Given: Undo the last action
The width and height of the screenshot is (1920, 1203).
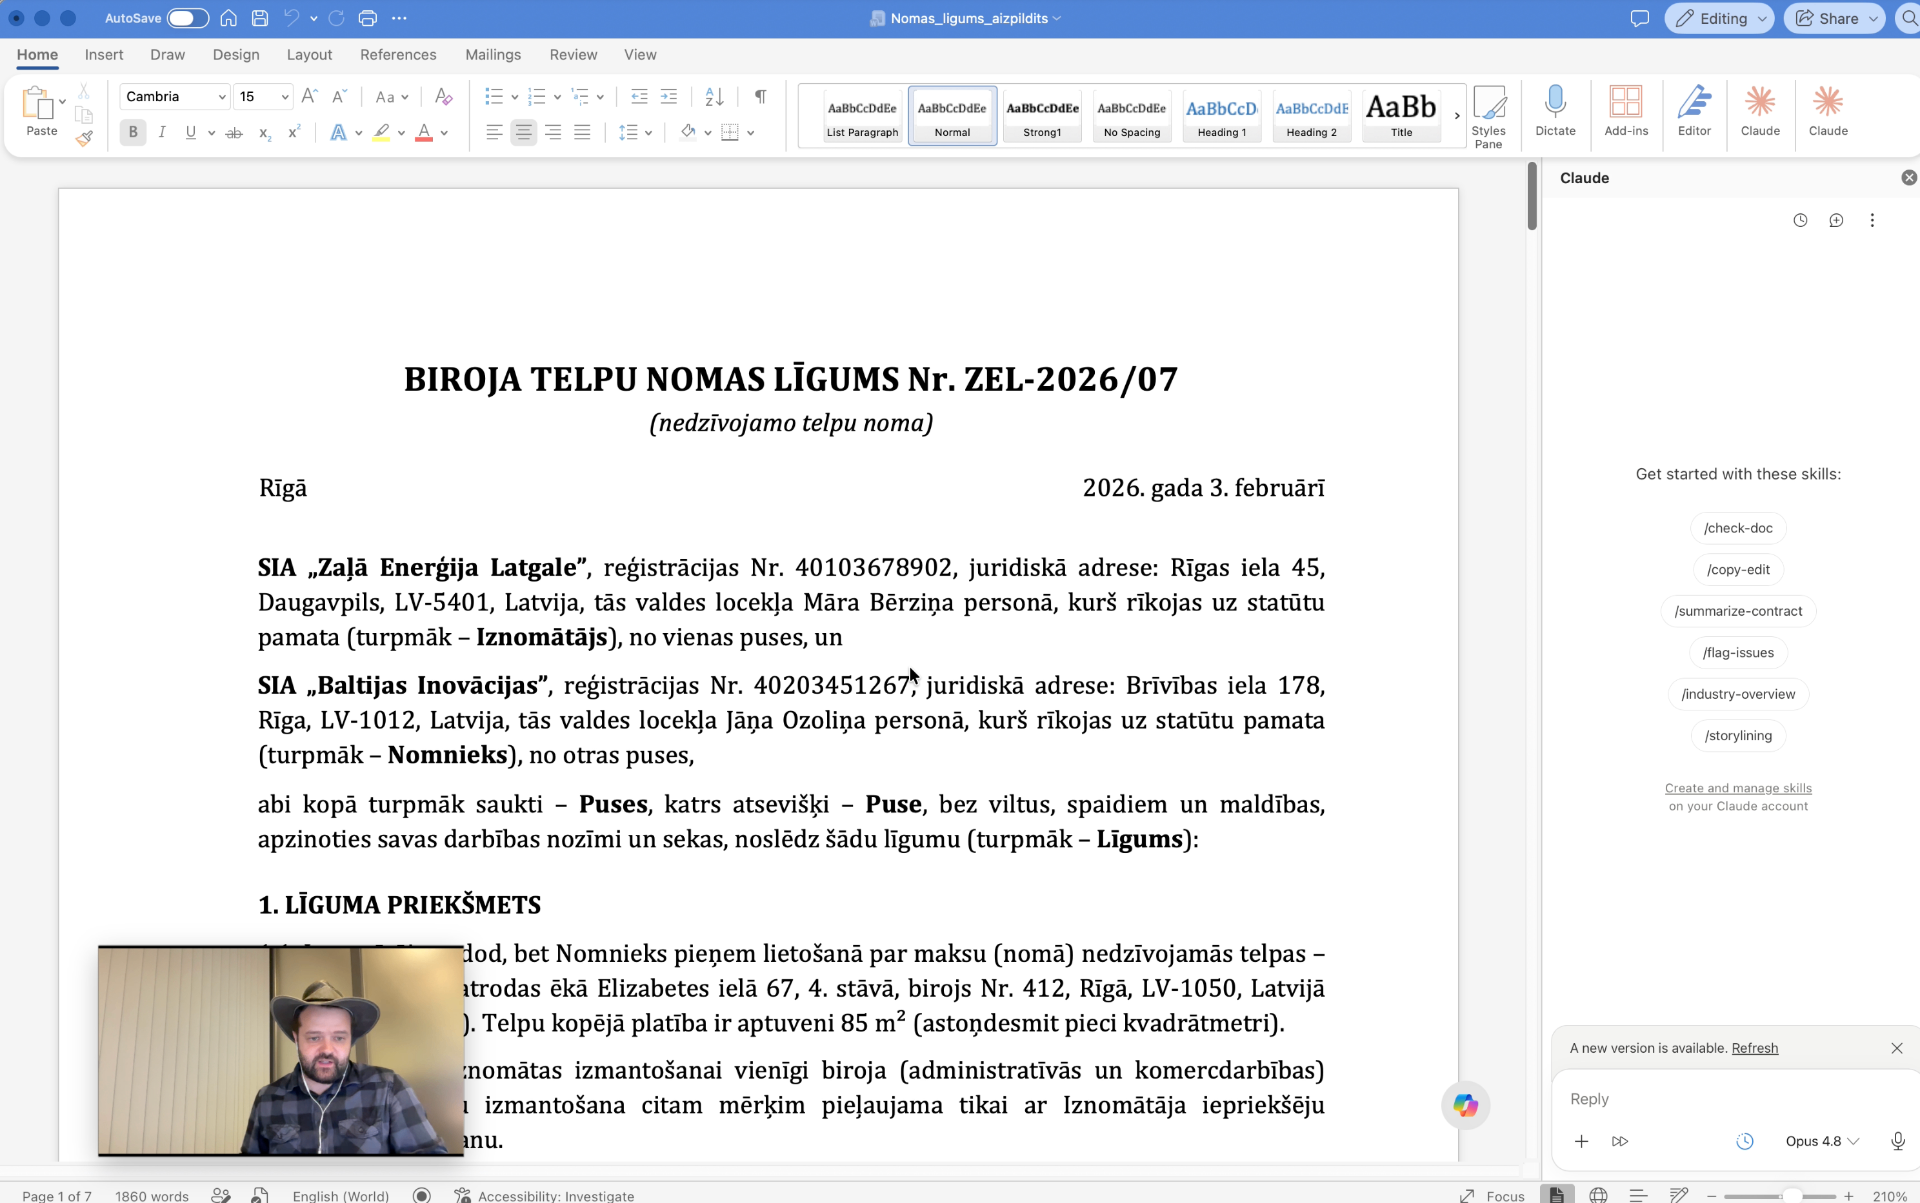Looking at the screenshot, I should [x=291, y=18].
